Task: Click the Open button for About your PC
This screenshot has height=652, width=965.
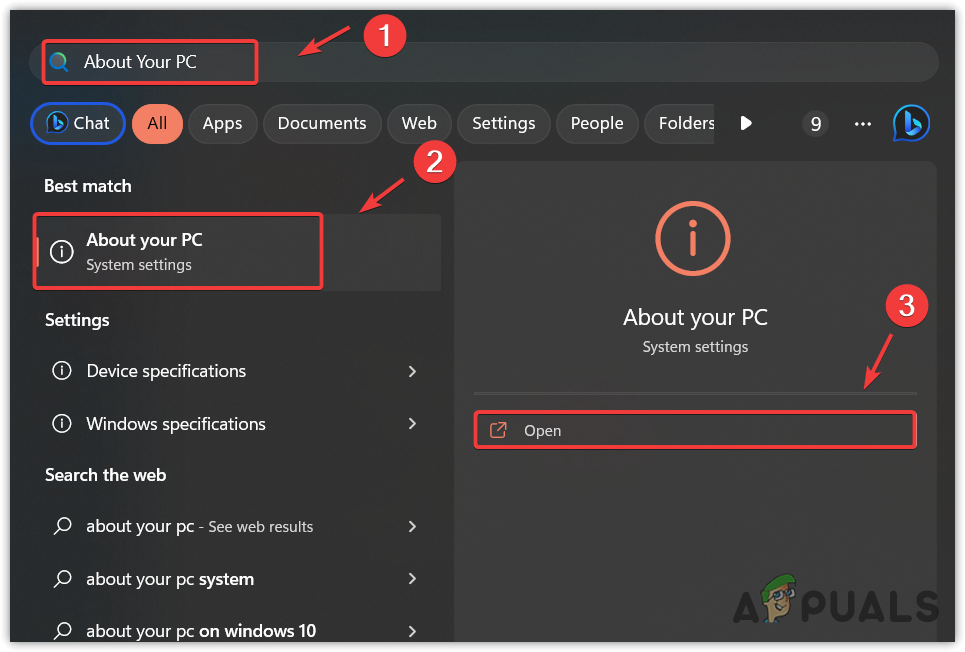Action: pos(693,430)
